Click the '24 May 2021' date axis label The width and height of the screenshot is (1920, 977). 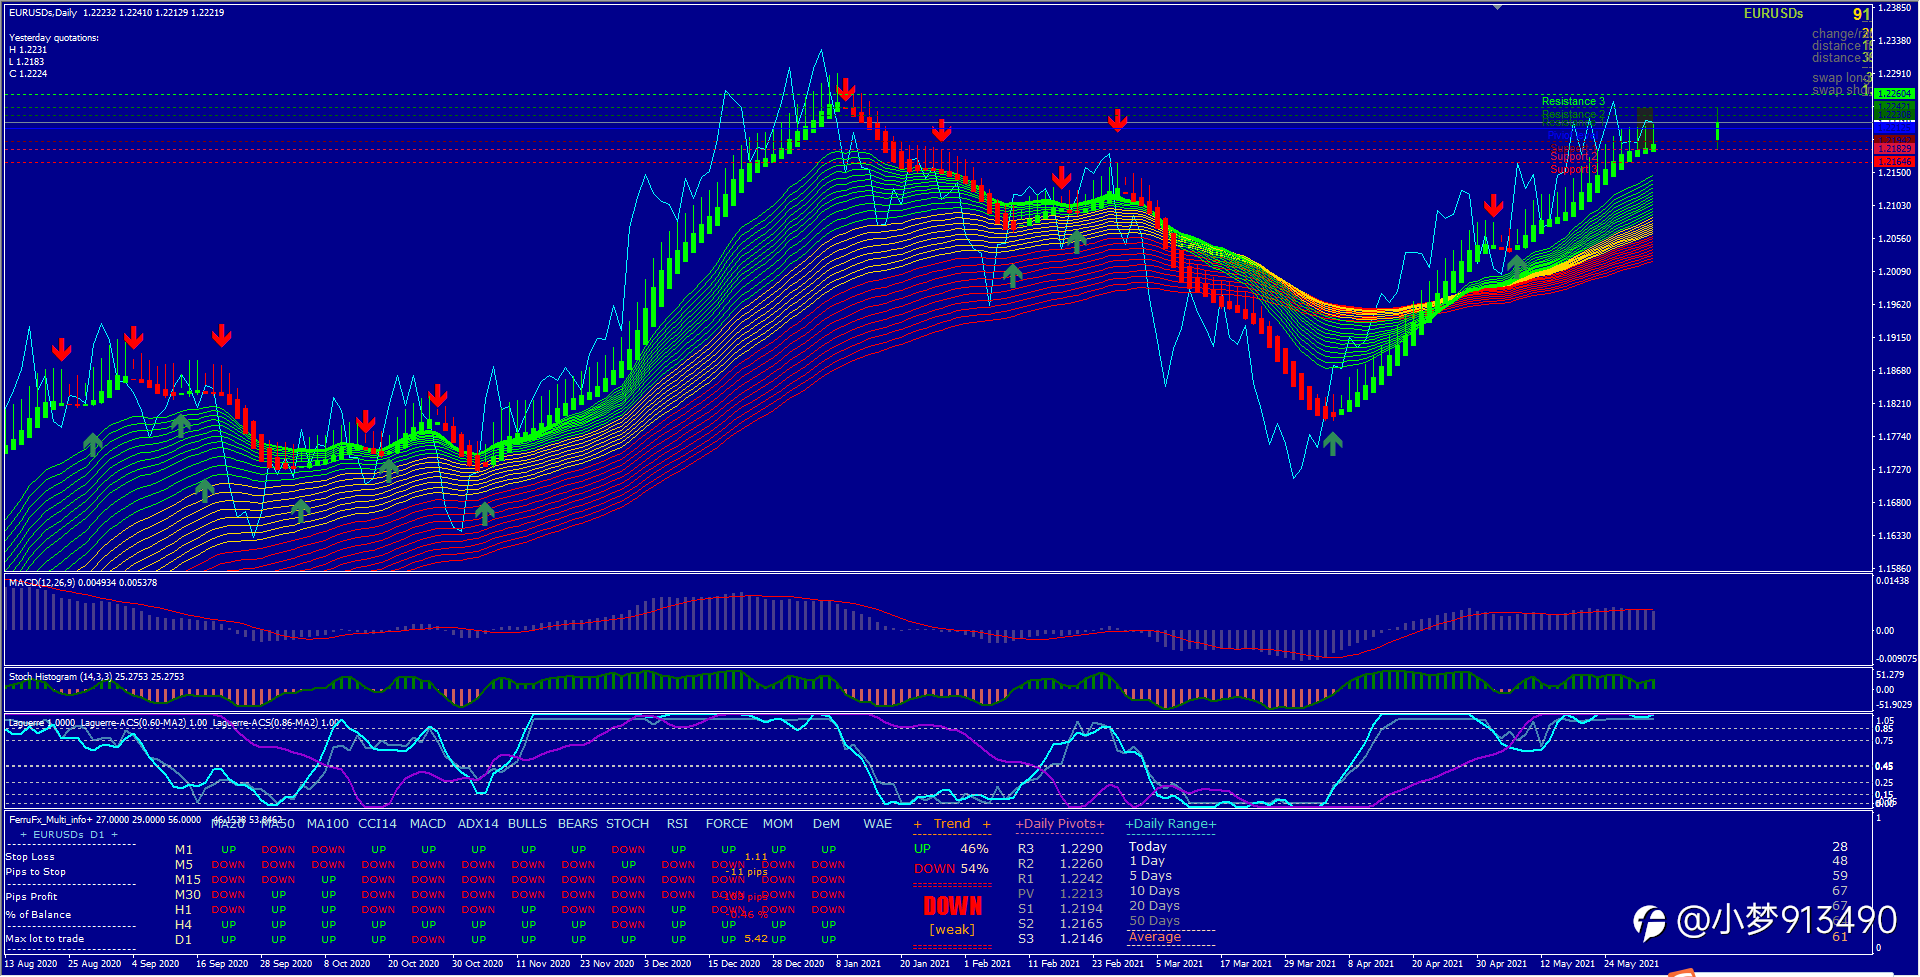coord(1631,964)
